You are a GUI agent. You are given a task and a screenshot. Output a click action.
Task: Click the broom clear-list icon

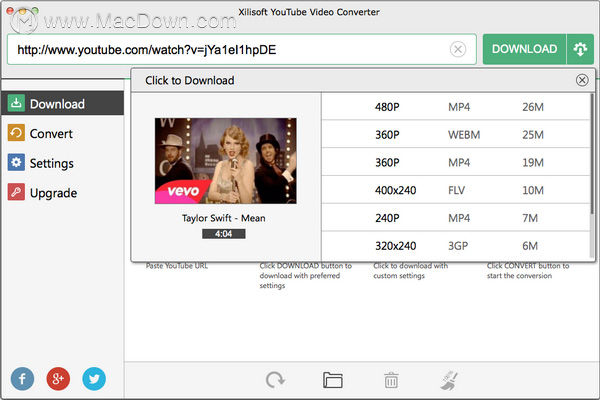click(449, 380)
